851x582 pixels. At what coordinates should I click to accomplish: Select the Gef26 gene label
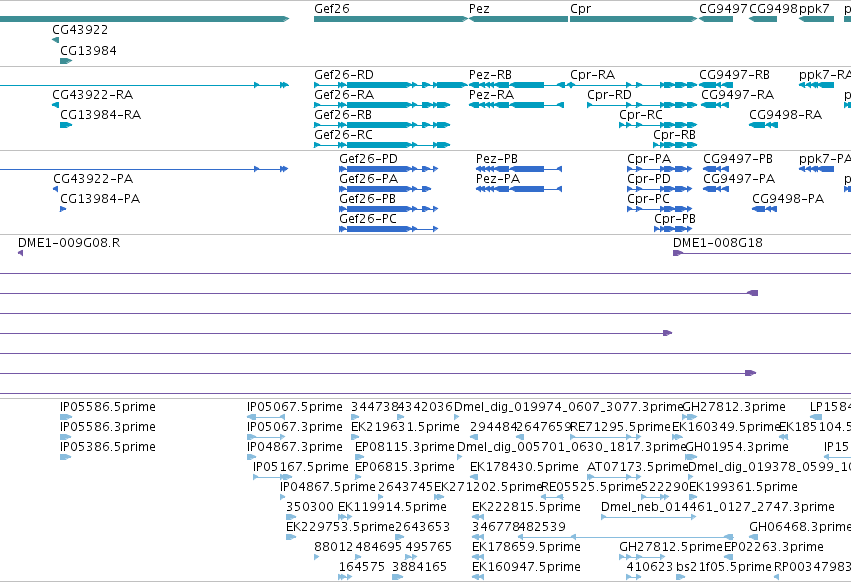click(x=332, y=9)
